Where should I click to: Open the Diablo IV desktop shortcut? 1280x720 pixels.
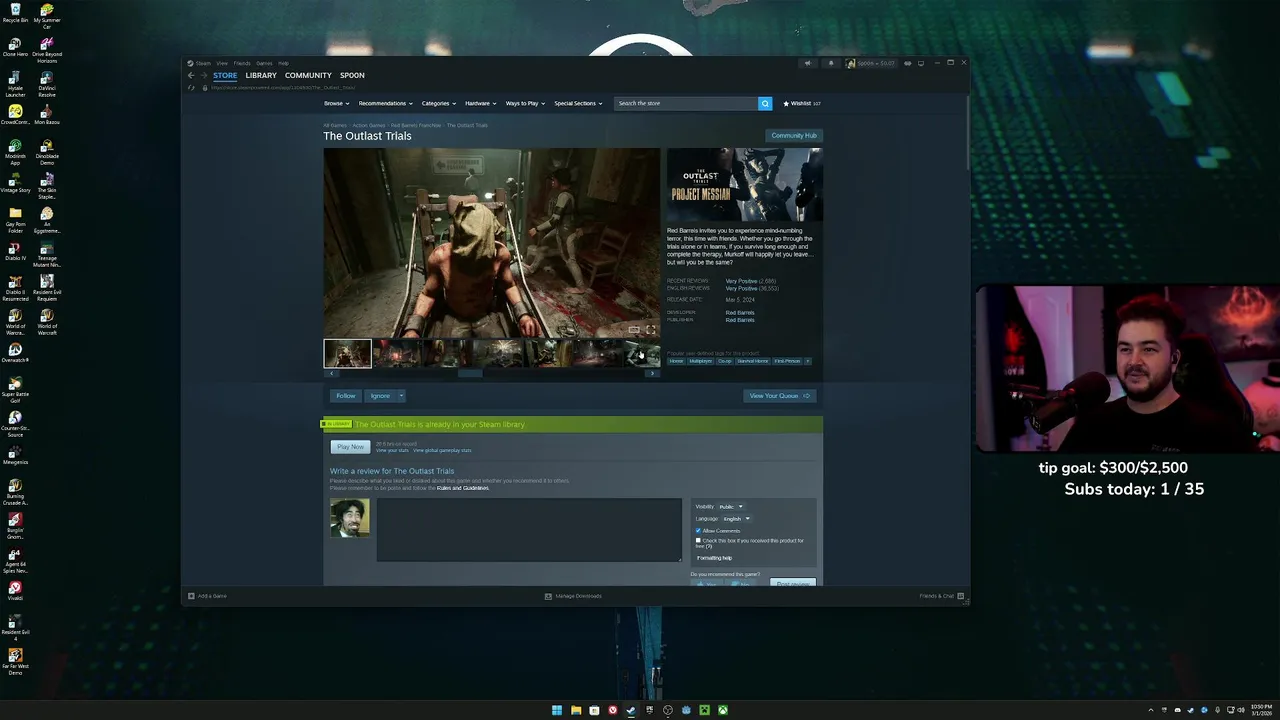pos(15,250)
